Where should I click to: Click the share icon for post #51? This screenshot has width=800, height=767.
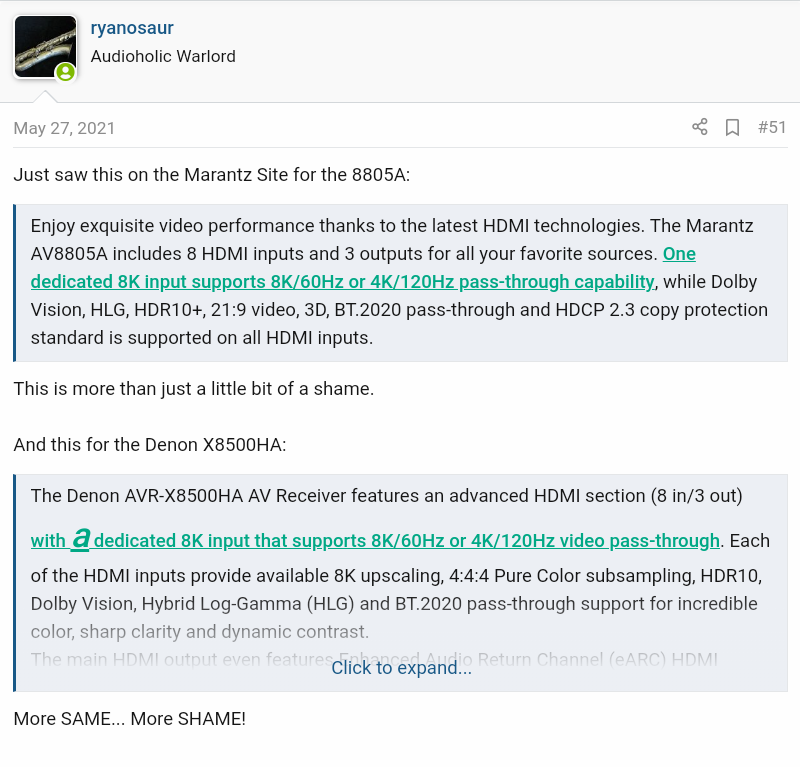click(x=700, y=127)
